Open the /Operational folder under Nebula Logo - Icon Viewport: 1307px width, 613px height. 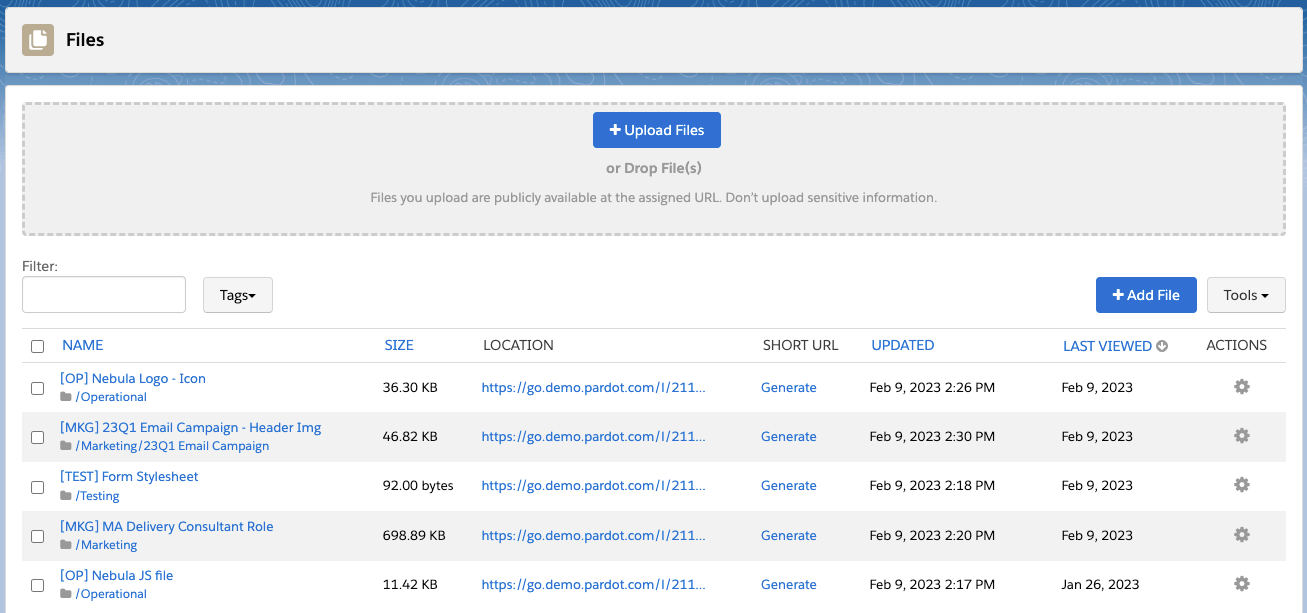click(111, 397)
